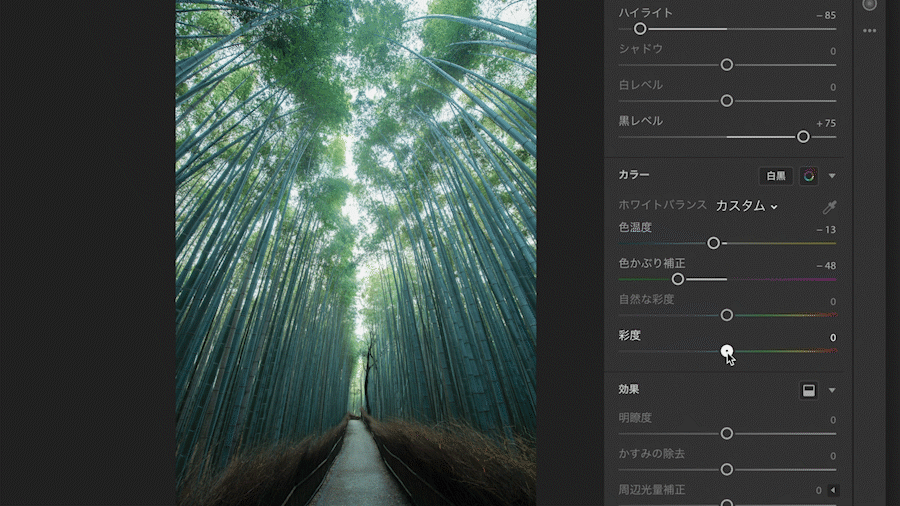Click the 色温度 value -13
This screenshot has height=506, width=900.
pyautogui.click(x=826, y=229)
